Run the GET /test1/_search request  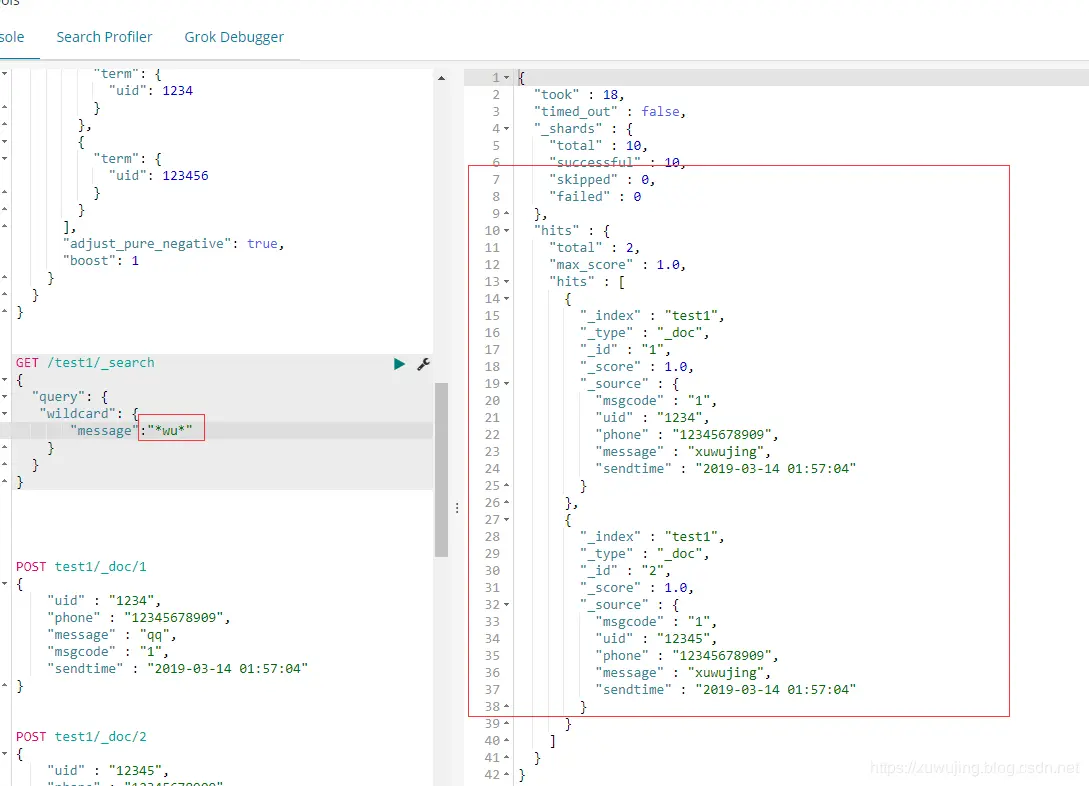click(399, 364)
